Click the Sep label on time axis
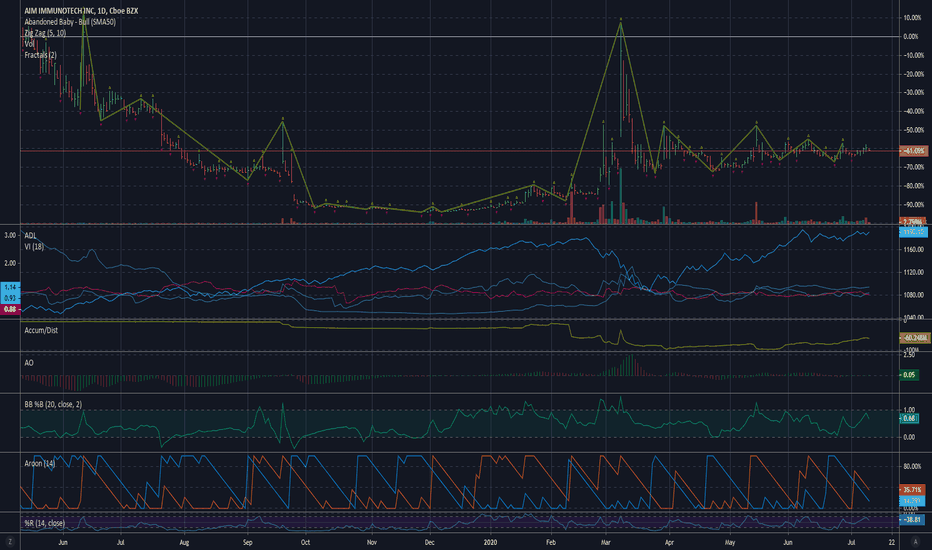The image size is (932, 550). [248, 542]
